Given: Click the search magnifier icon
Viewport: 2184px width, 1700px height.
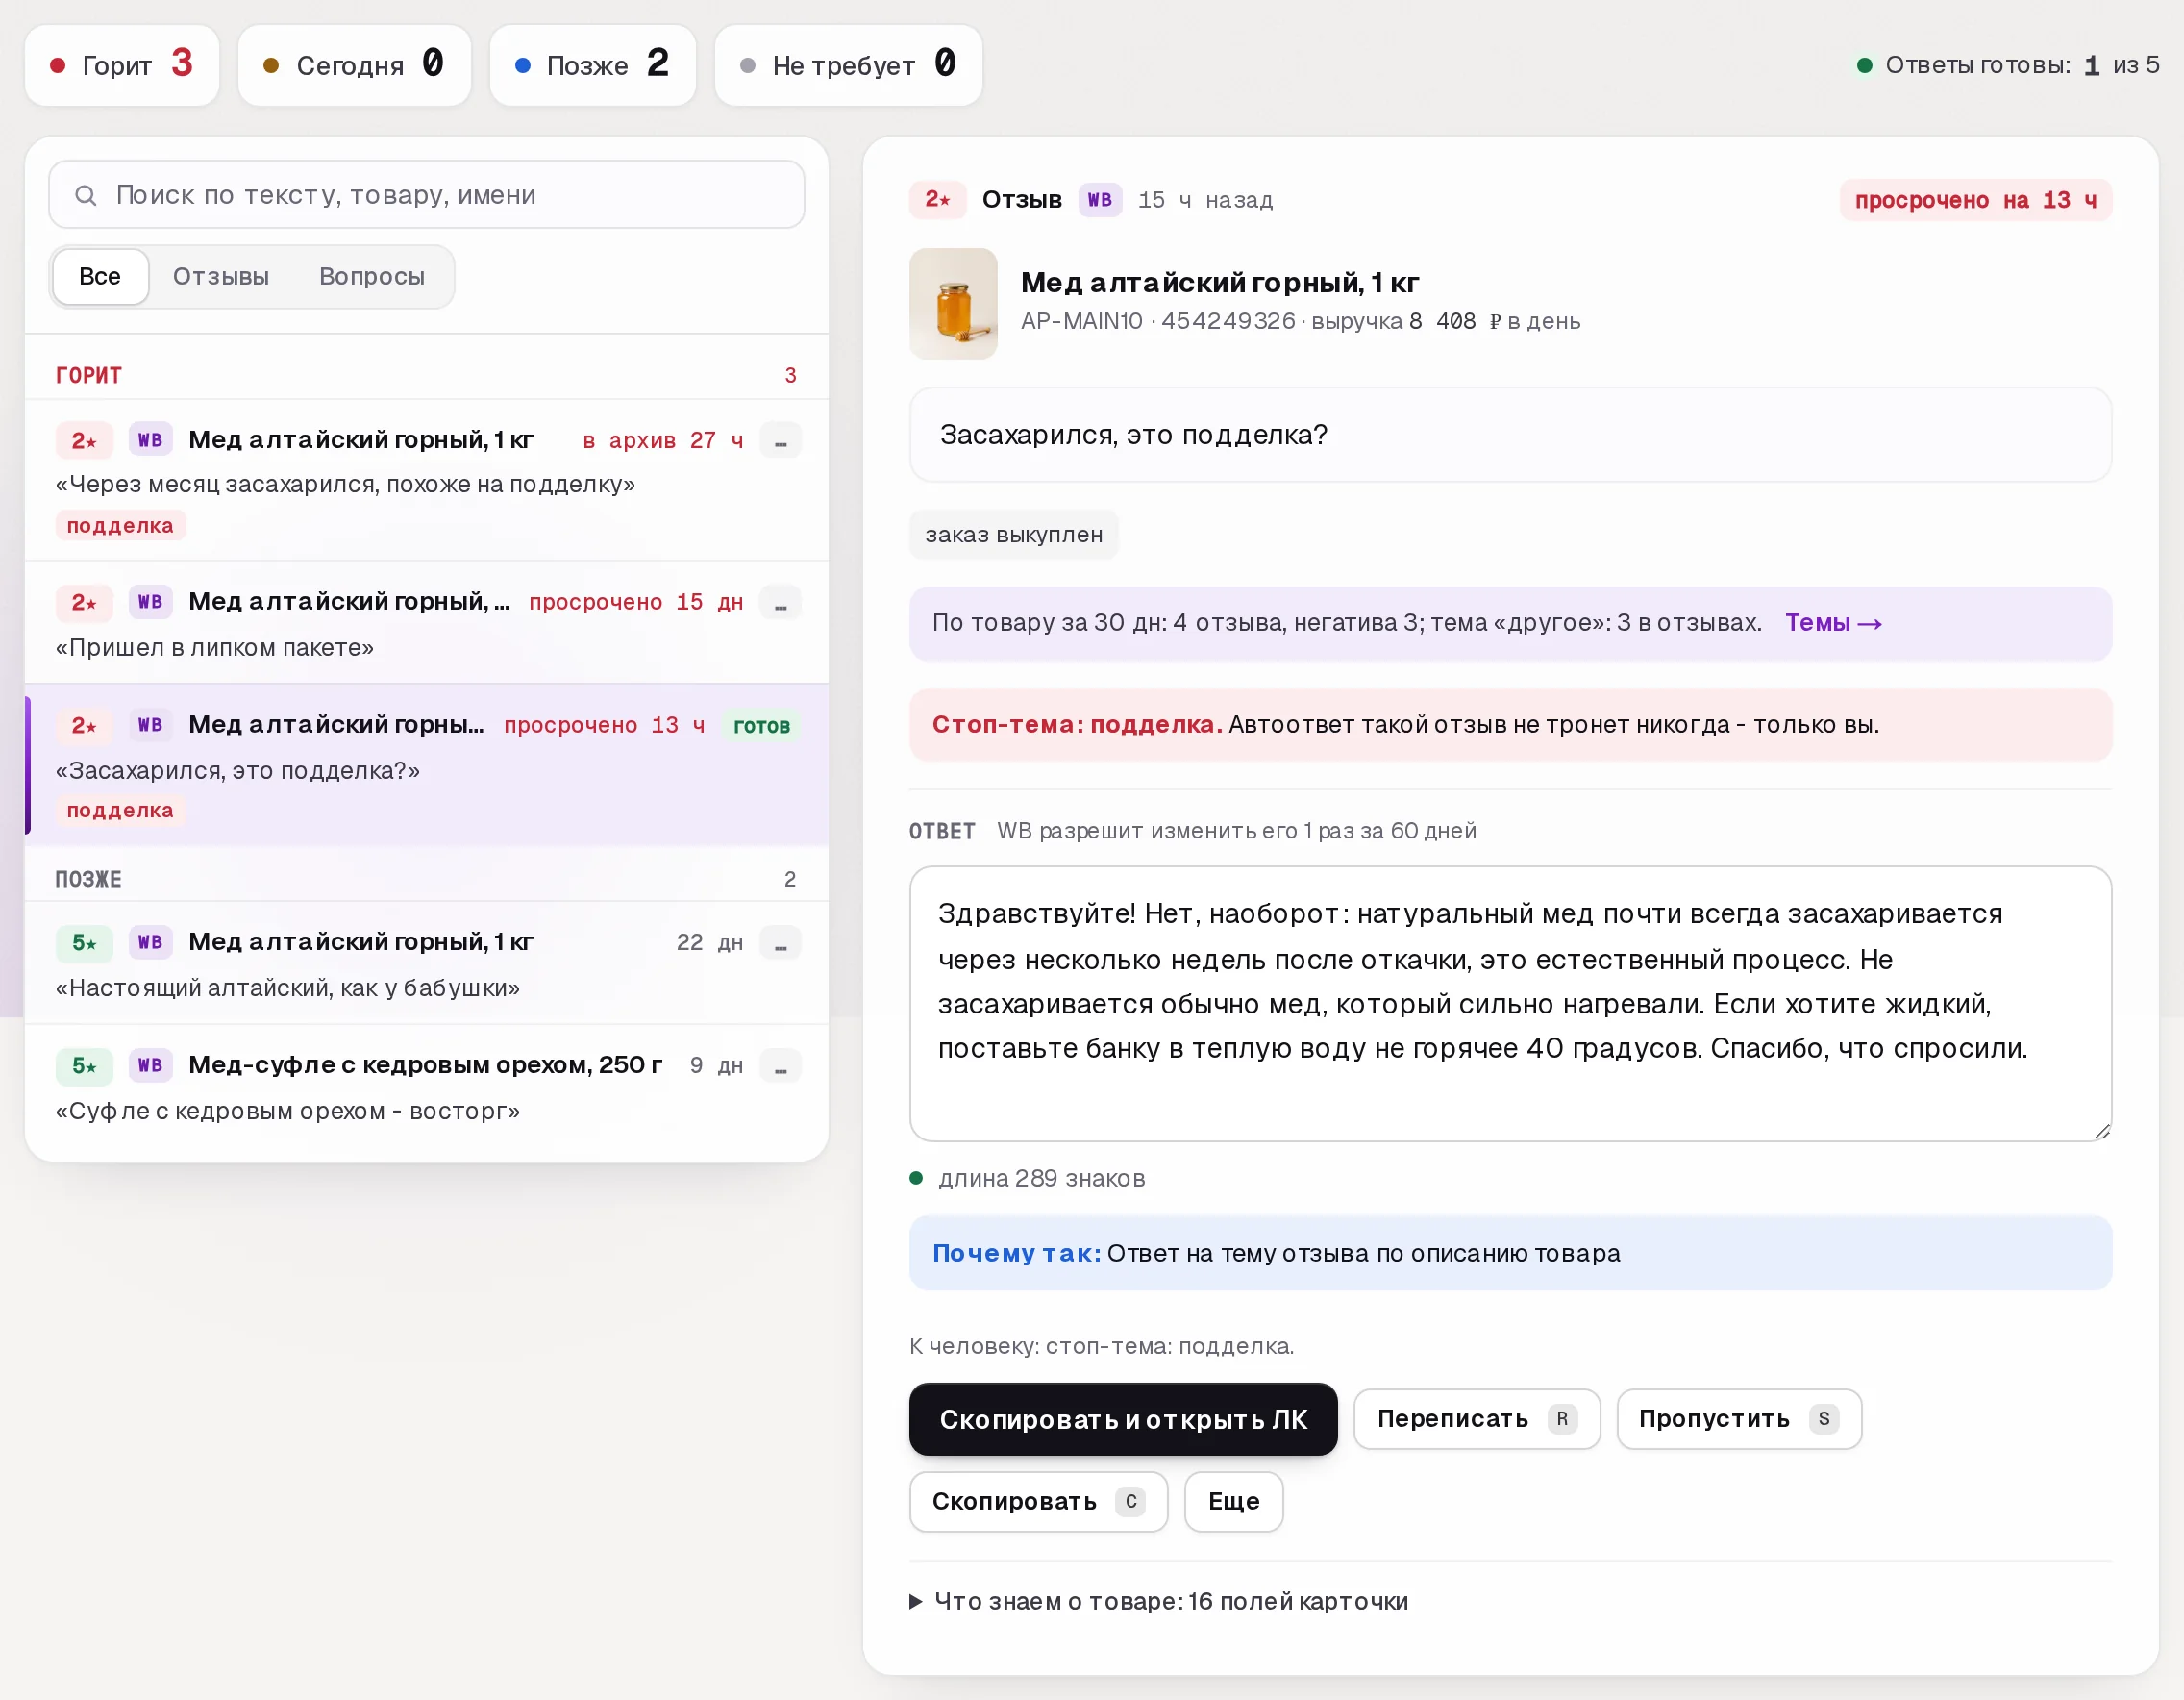Looking at the screenshot, I should click(x=86, y=195).
